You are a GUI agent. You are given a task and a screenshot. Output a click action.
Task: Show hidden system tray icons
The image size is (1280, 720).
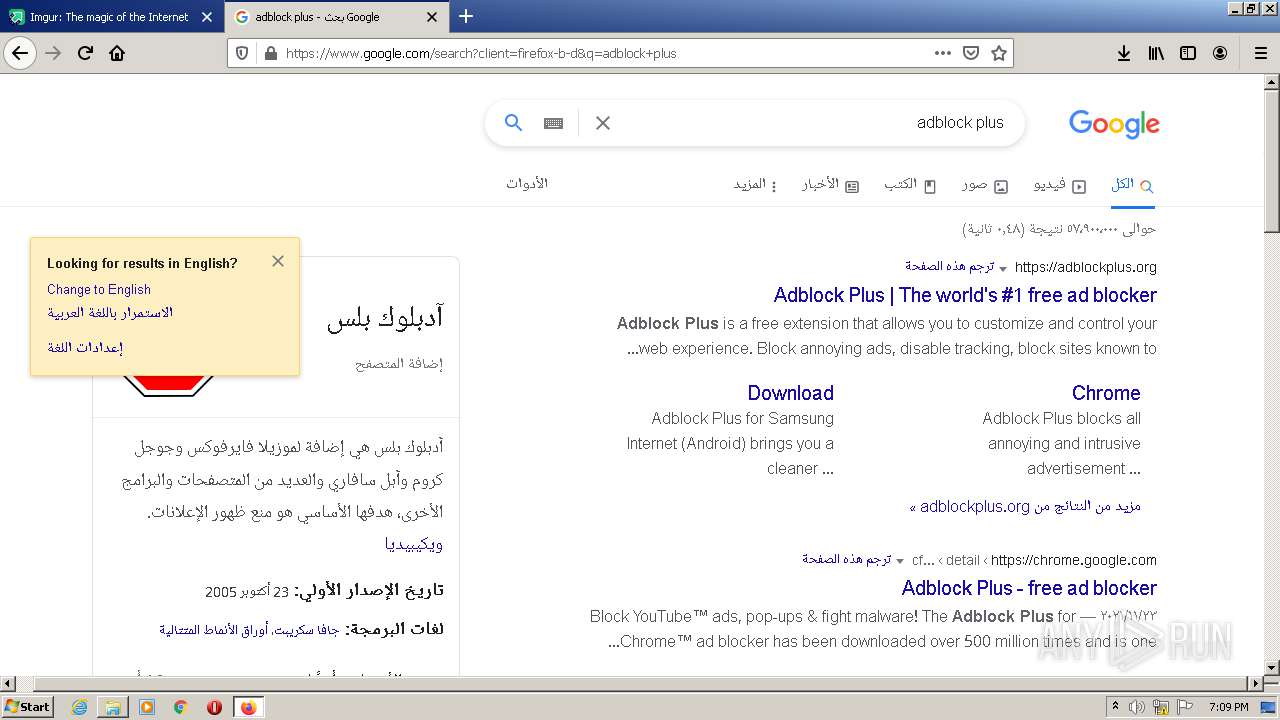pyautogui.click(x=1116, y=707)
